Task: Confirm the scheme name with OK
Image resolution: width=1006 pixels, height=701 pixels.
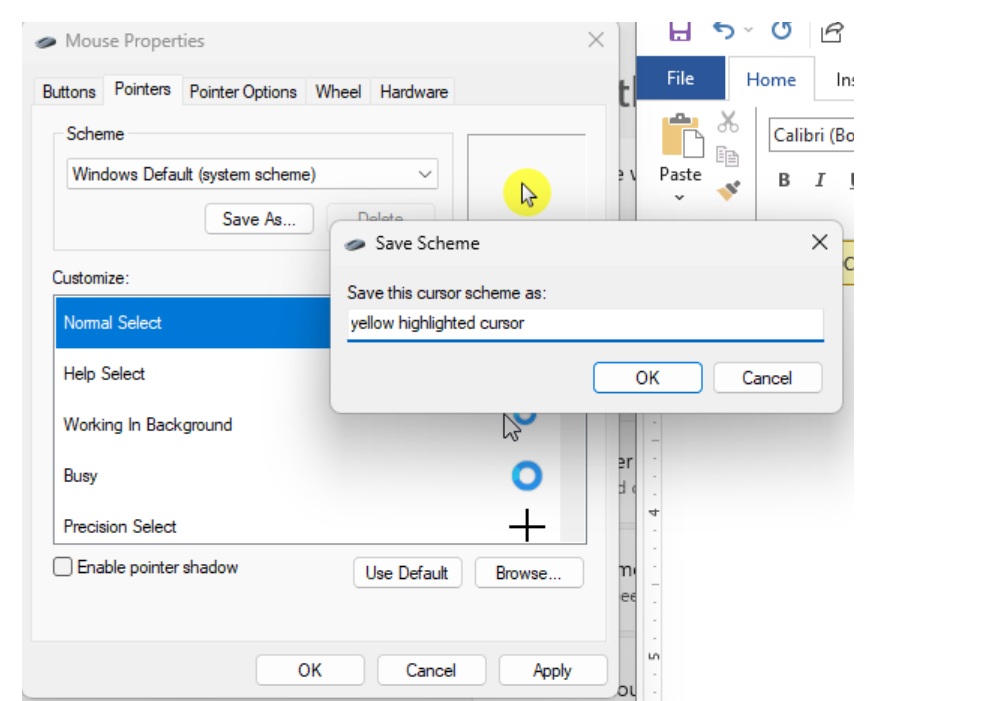Action: pos(647,377)
